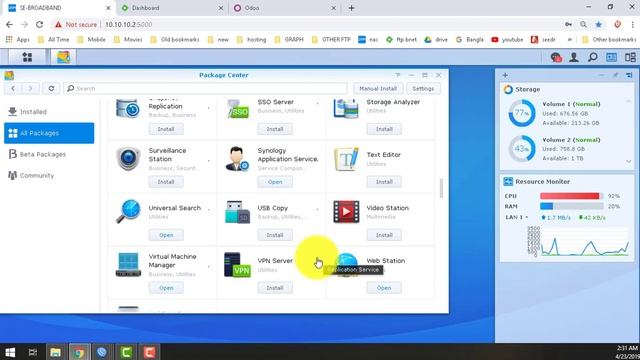Show more bookmarks chevron
640x360 pixels.
(570, 40)
